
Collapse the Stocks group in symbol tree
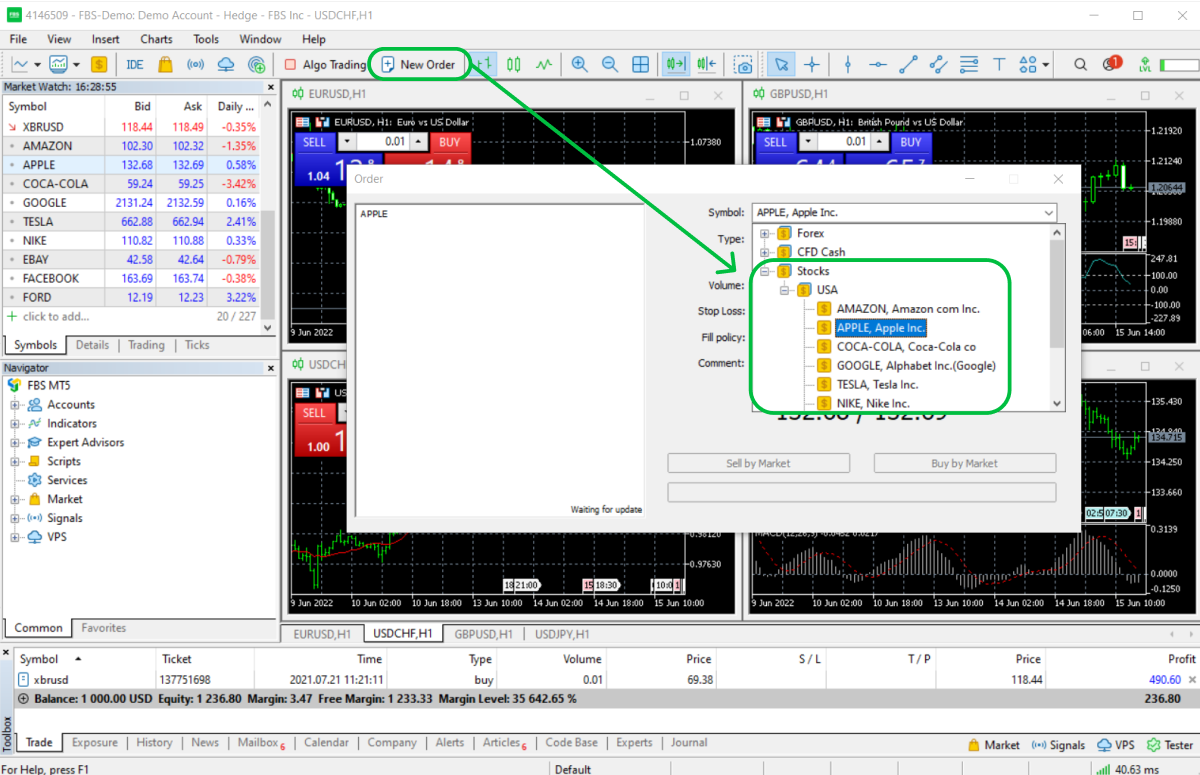click(765, 271)
